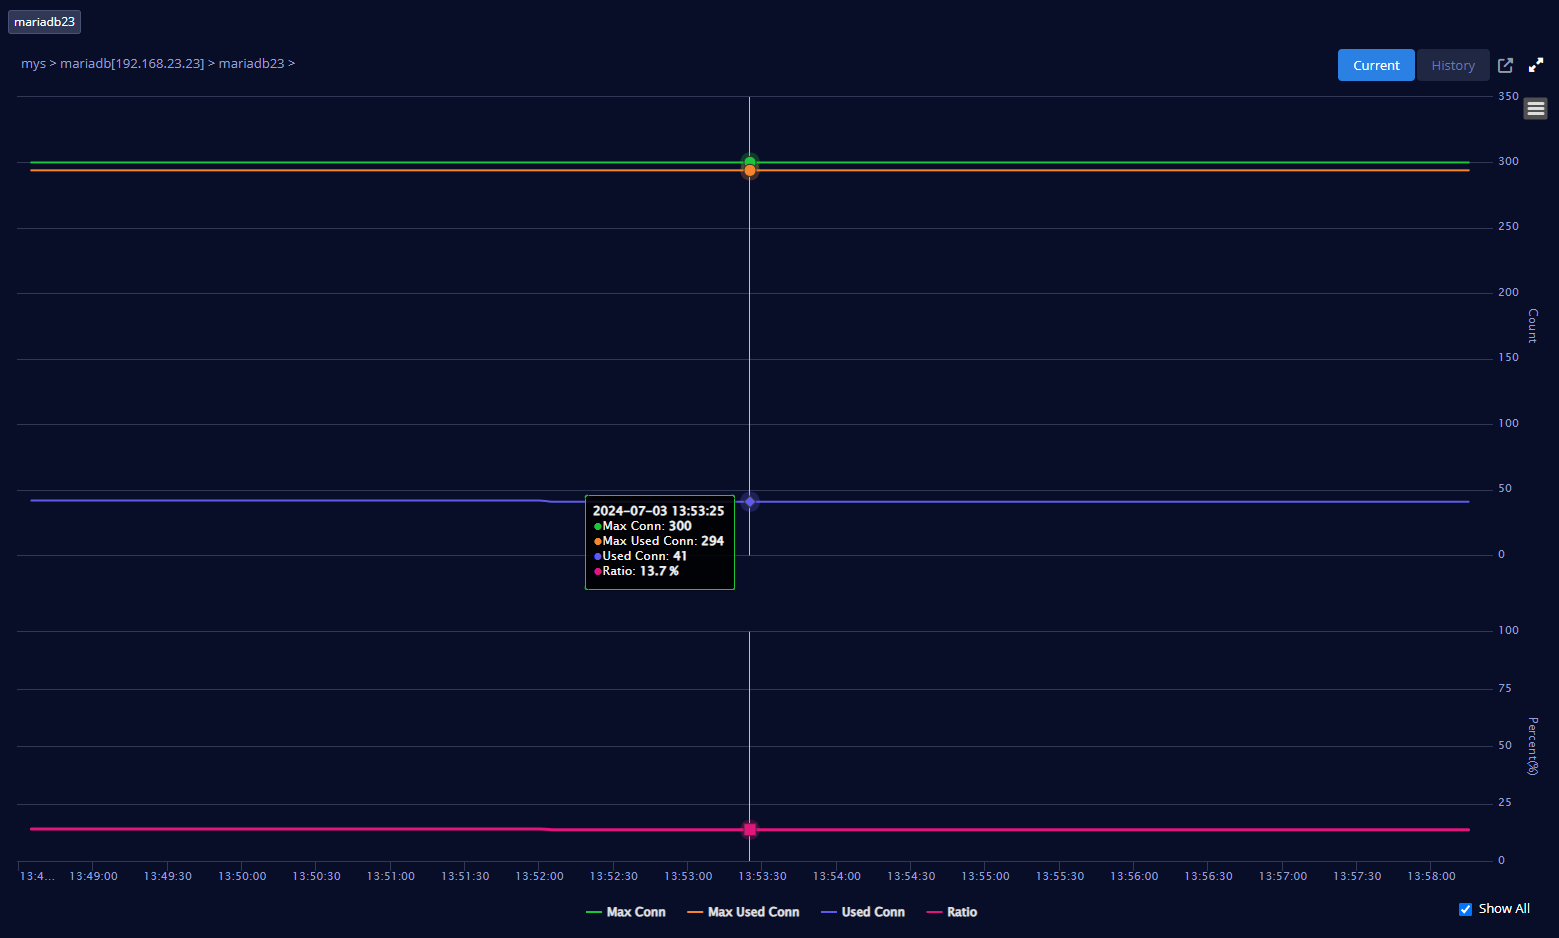The width and height of the screenshot is (1559, 938).
Task: Switch to the History tab
Action: coord(1452,65)
